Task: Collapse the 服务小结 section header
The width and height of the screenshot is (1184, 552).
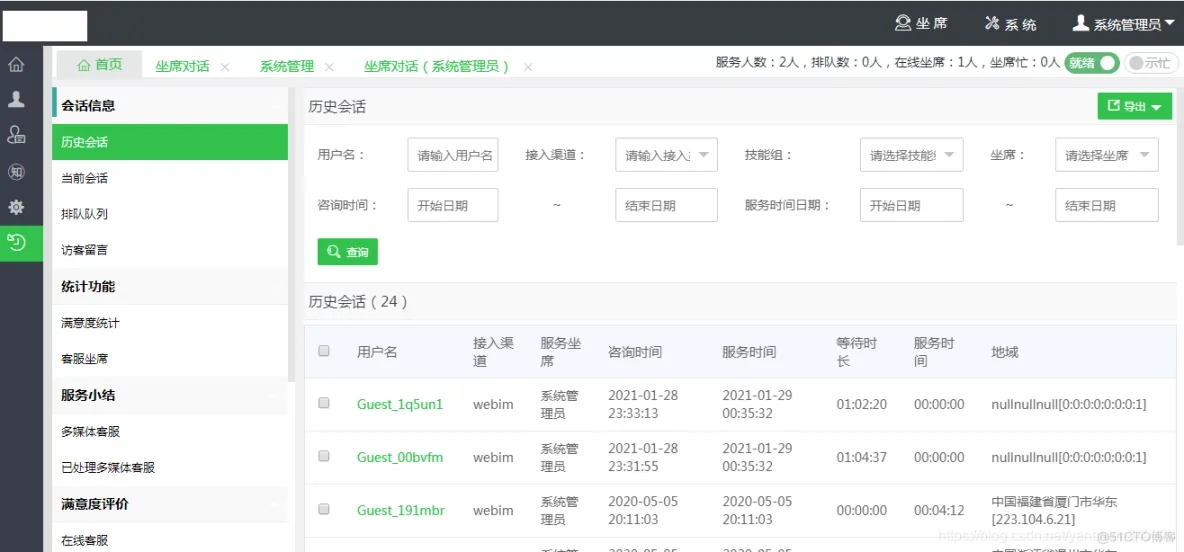Action: pos(170,395)
